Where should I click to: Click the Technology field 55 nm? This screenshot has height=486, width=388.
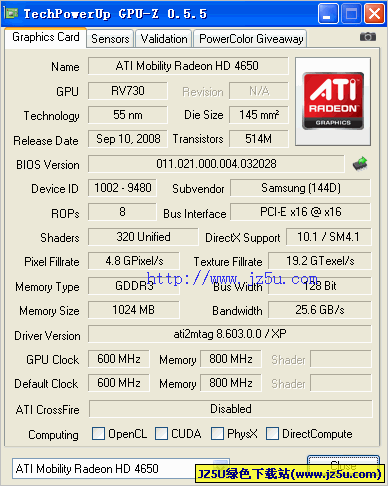128,115
